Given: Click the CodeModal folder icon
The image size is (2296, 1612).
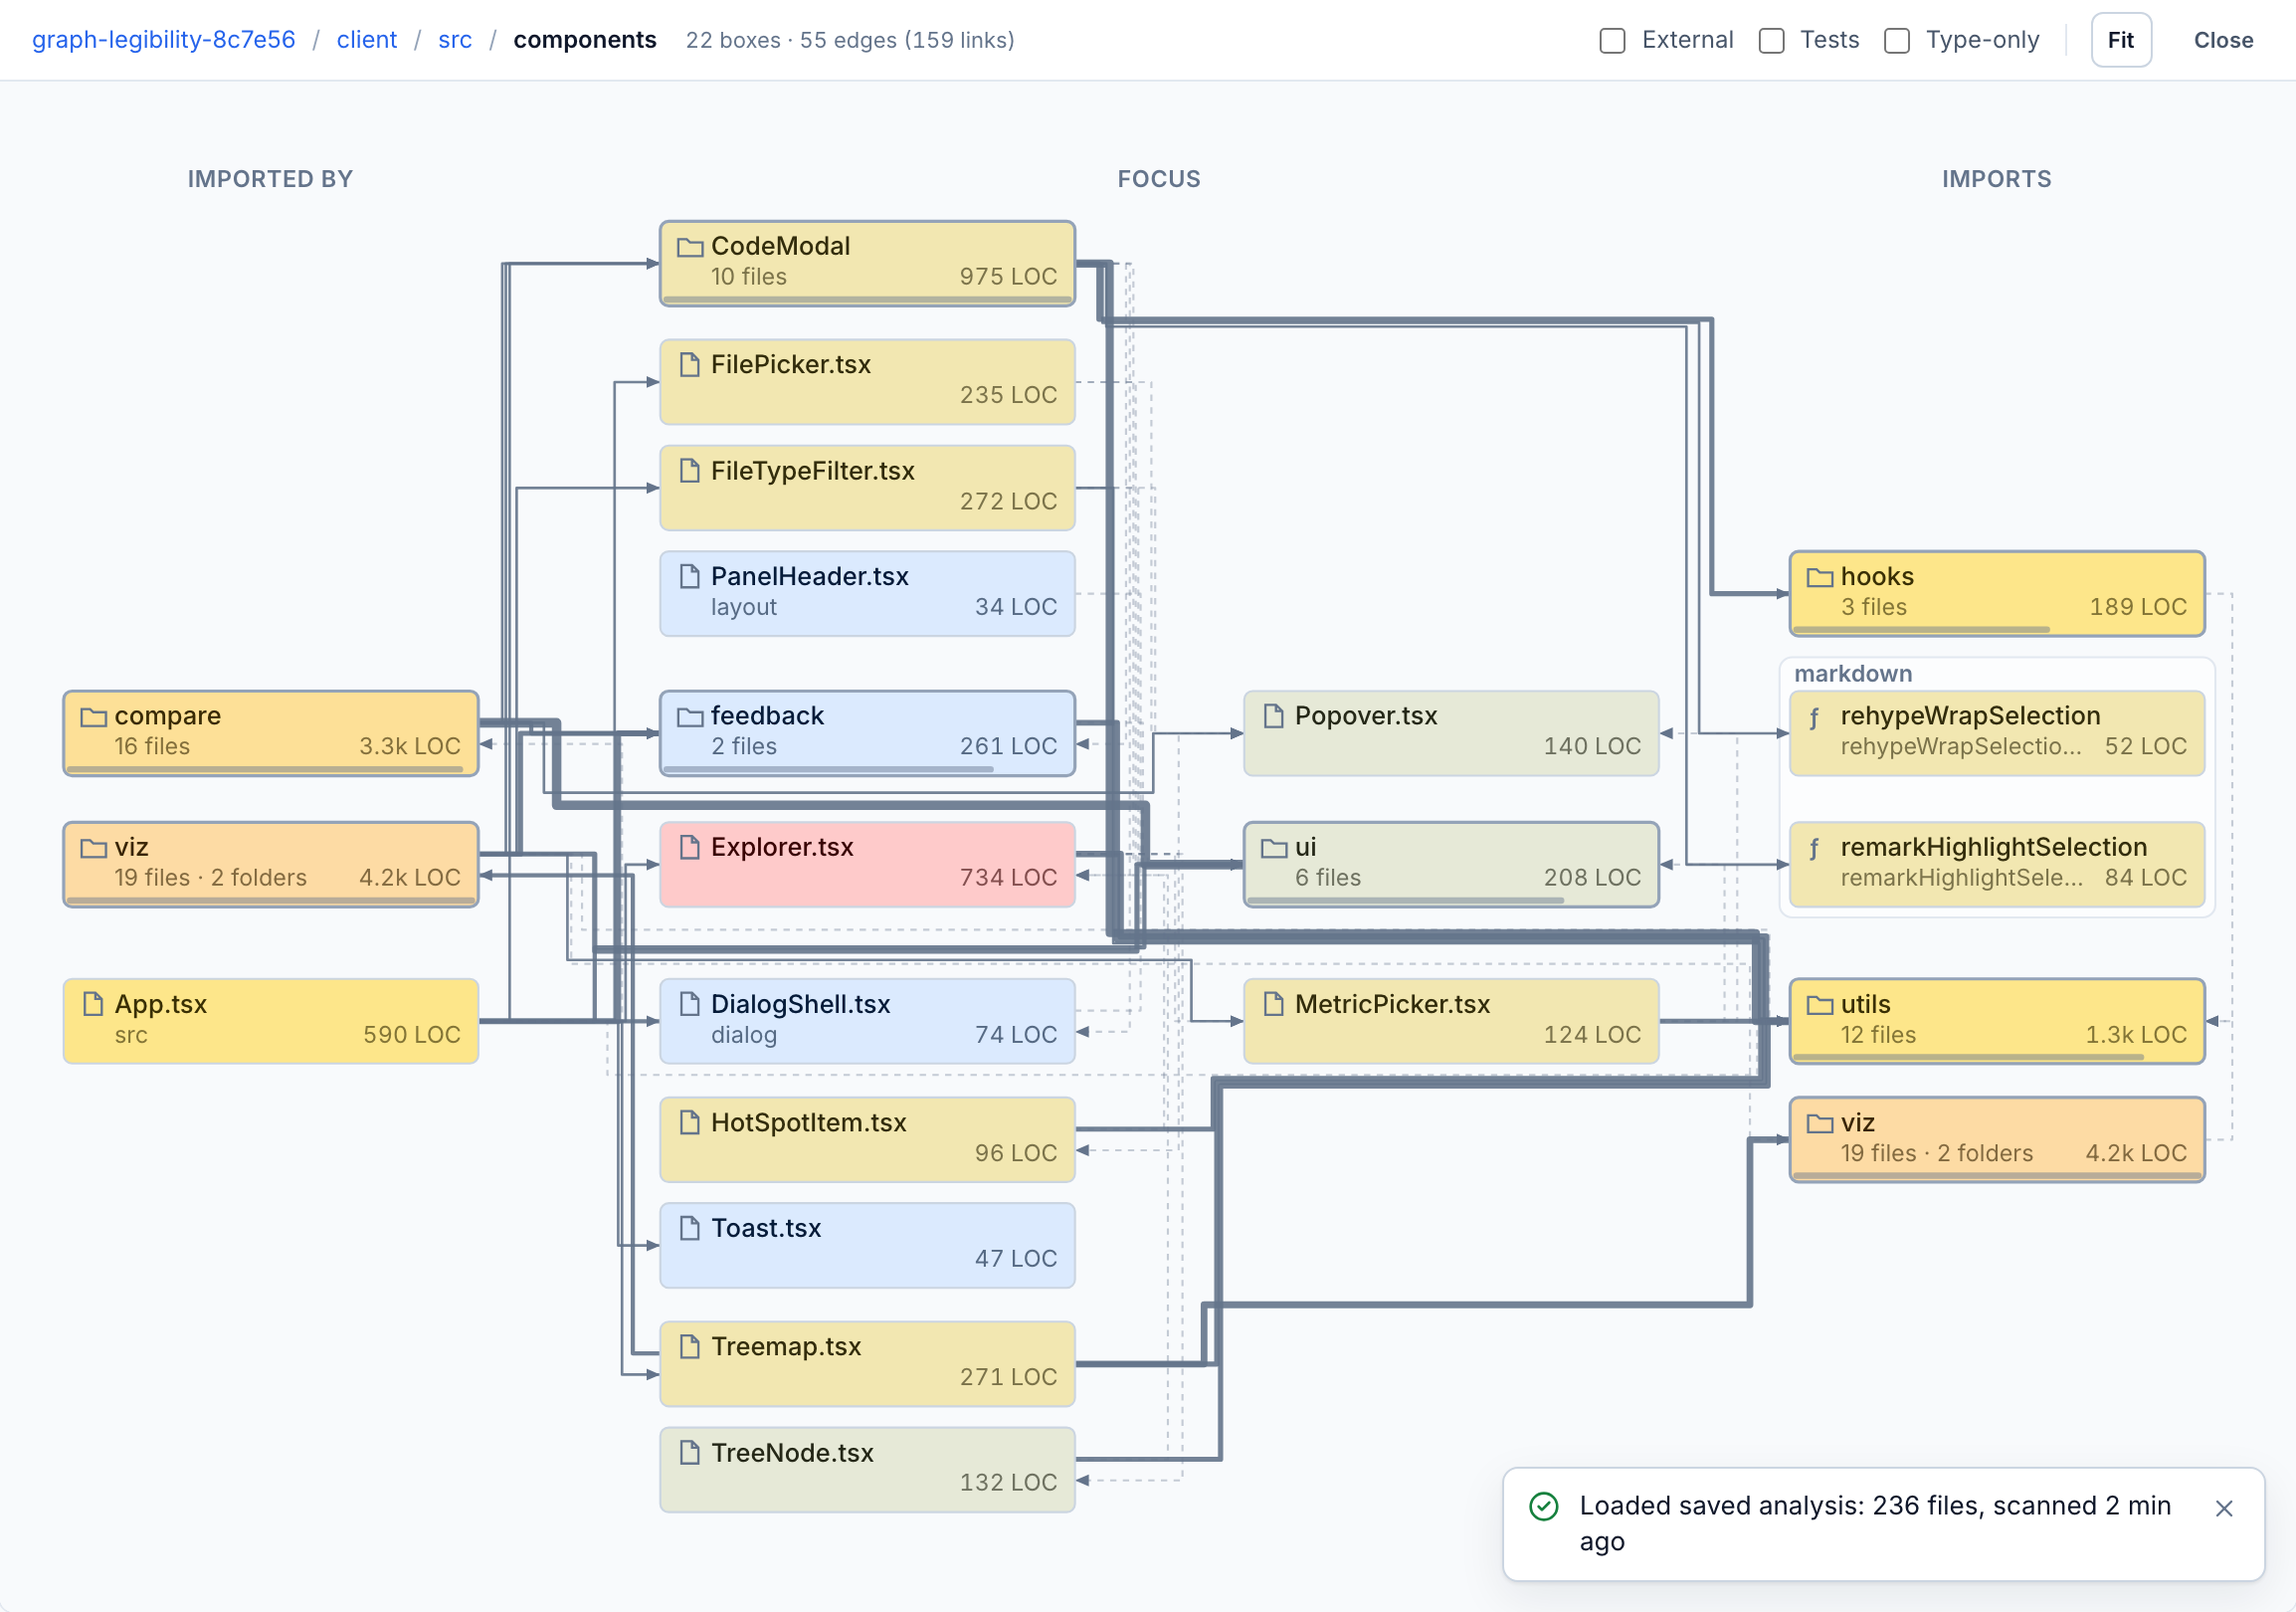Looking at the screenshot, I should pyautogui.click(x=690, y=247).
